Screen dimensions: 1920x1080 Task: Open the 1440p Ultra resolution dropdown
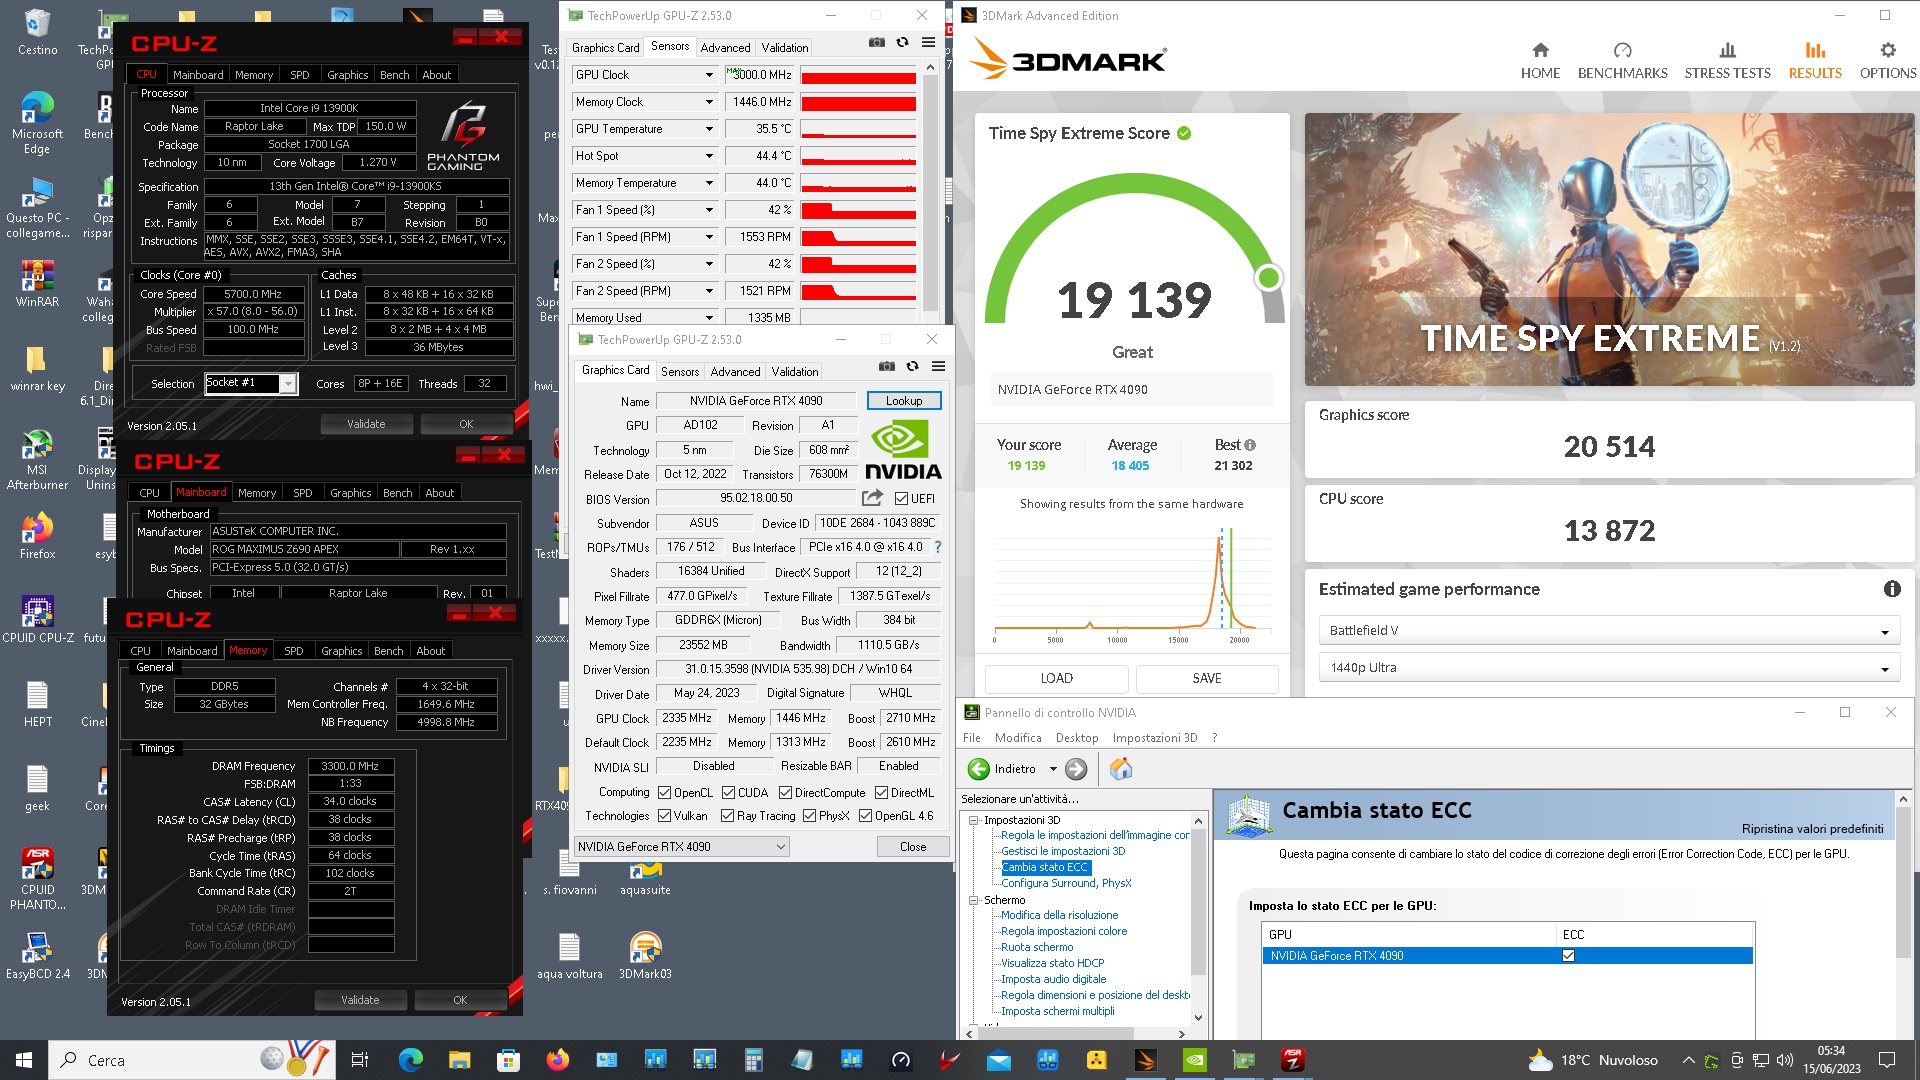point(1608,668)
